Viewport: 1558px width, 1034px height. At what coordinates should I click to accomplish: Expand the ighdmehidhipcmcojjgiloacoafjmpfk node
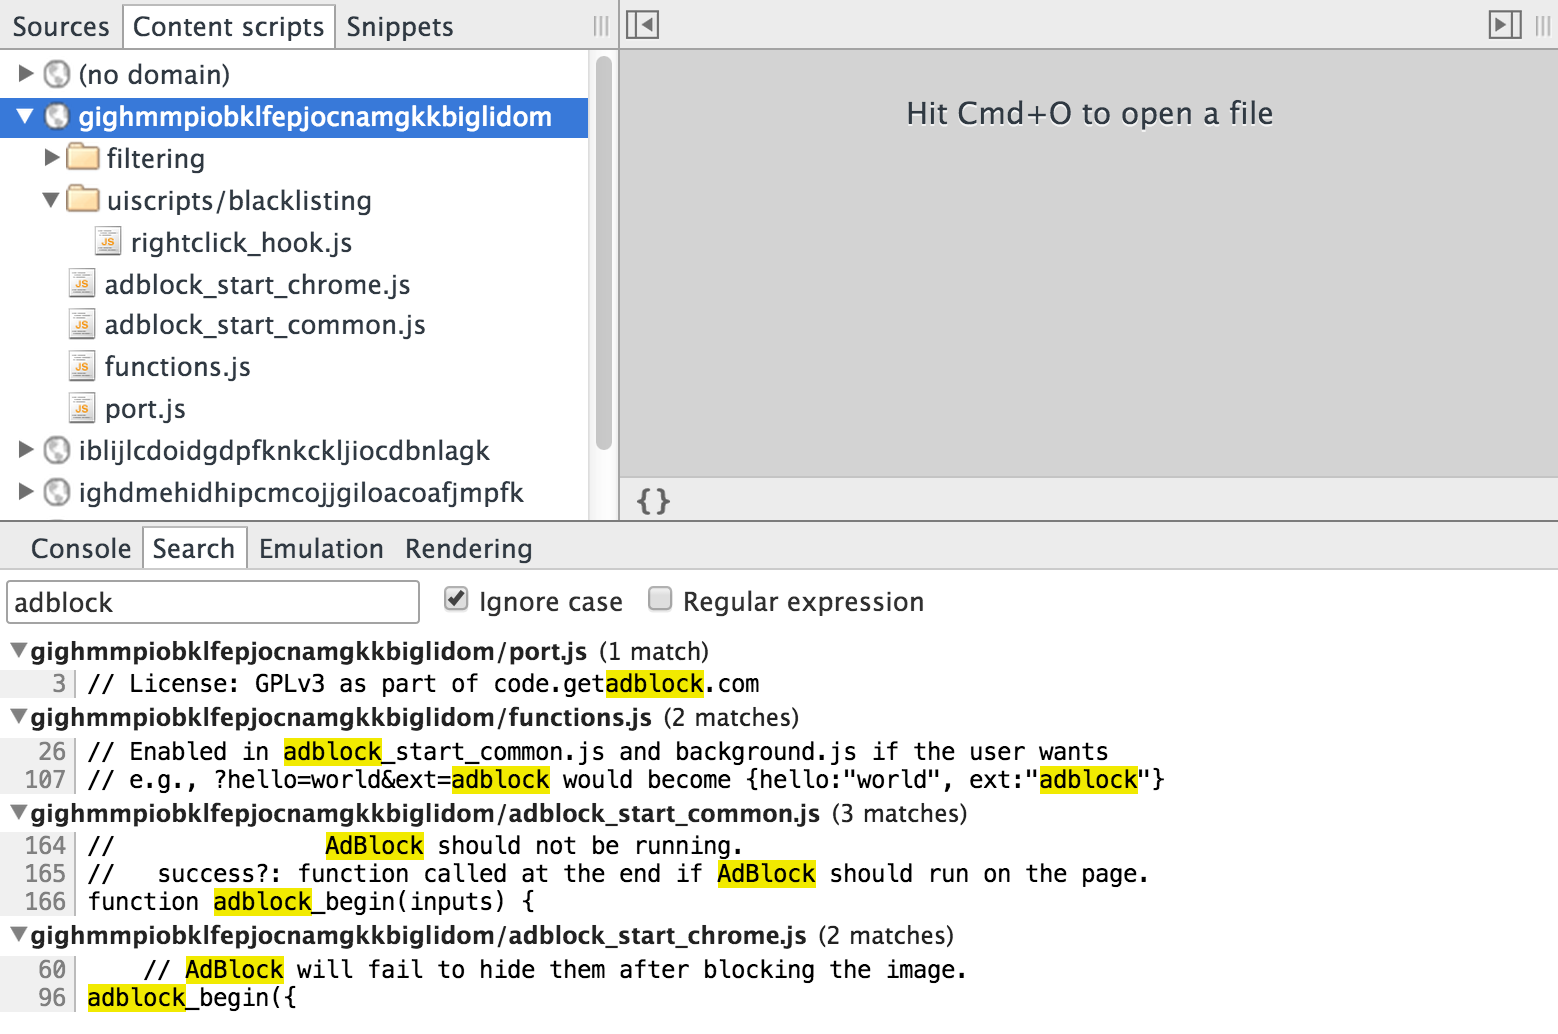pyautogui.click(x=26, y=492)
